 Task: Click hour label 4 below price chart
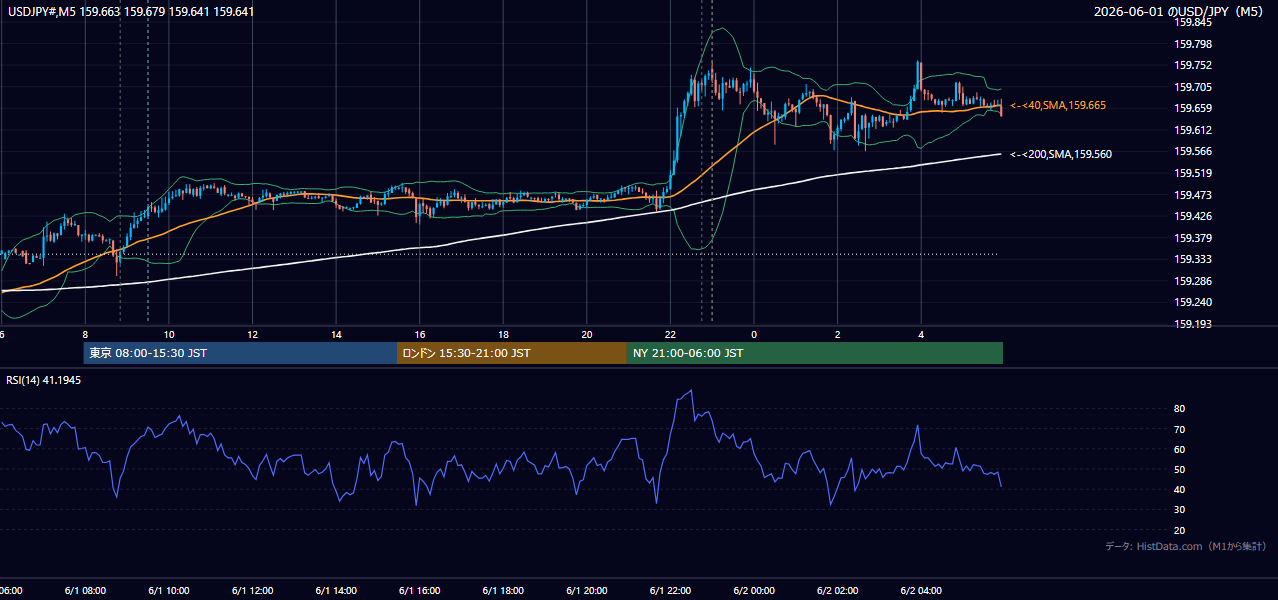pos(921,334)
